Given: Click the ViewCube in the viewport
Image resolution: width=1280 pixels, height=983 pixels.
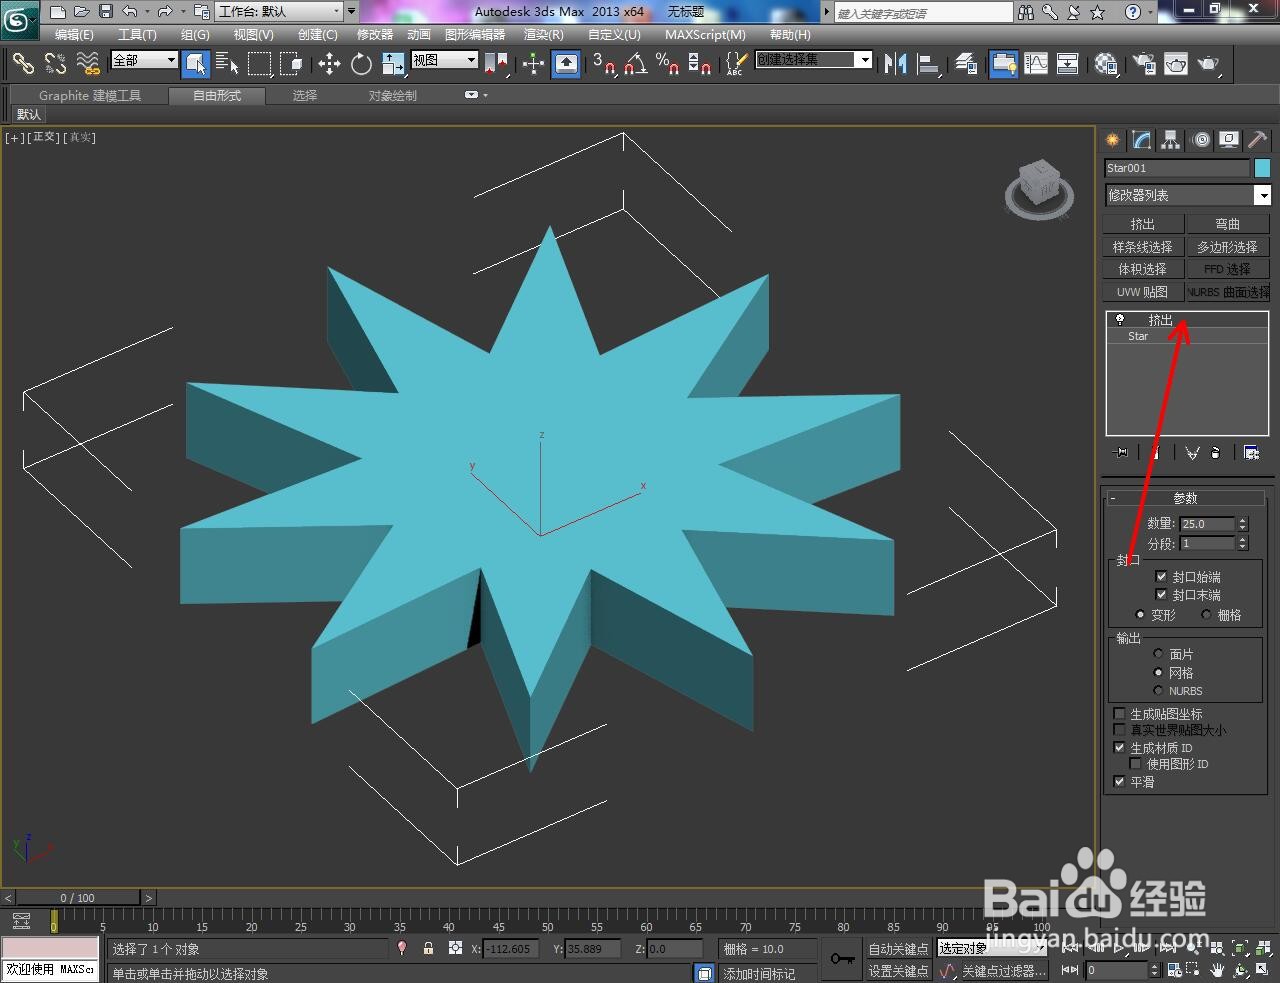Looking at the screenshot, I should (1039, 187).
